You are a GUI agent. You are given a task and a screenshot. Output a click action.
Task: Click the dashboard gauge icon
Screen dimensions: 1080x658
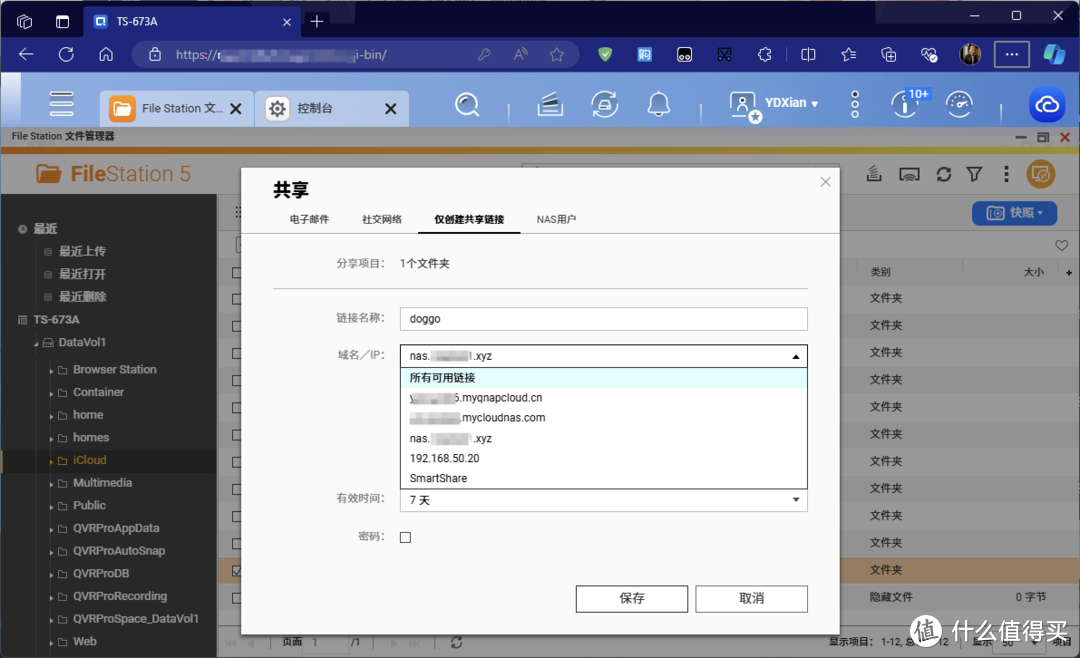959,104
